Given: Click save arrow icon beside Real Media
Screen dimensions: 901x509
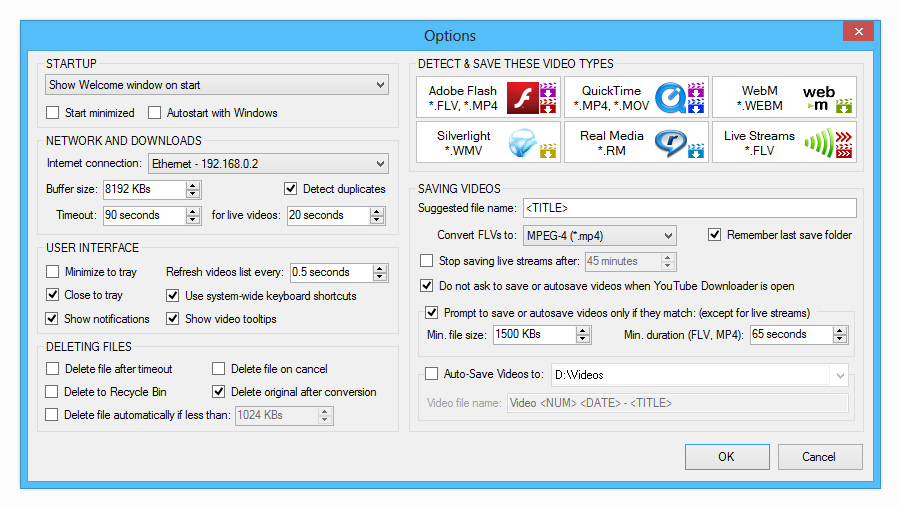Looking at the screenshot, I should (x=696, y=152).
